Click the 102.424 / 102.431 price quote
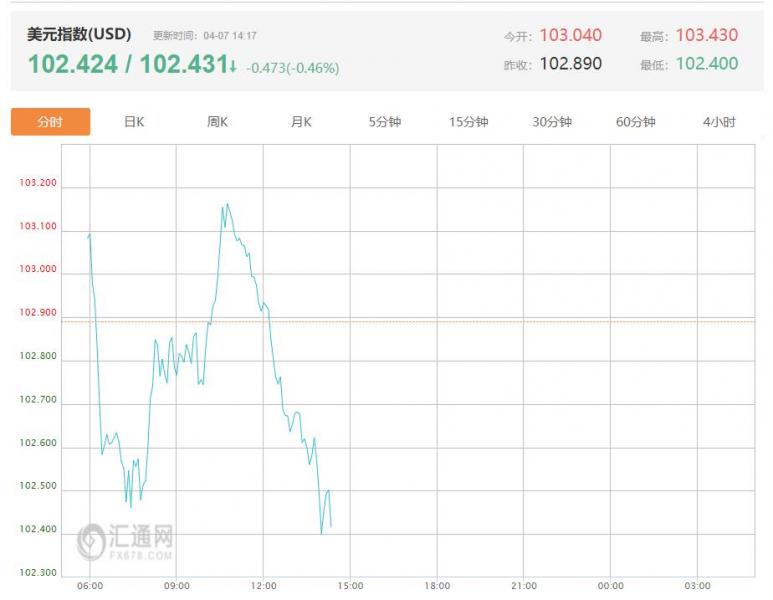 [x=127, y=65]
